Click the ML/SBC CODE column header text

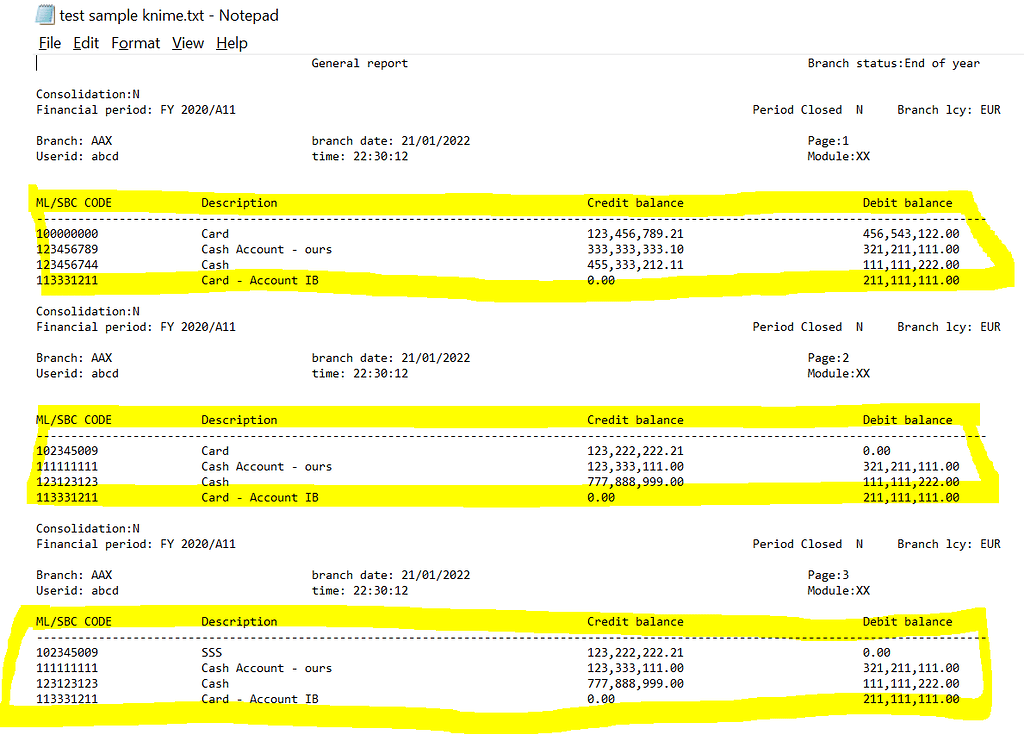click(69, 202)
